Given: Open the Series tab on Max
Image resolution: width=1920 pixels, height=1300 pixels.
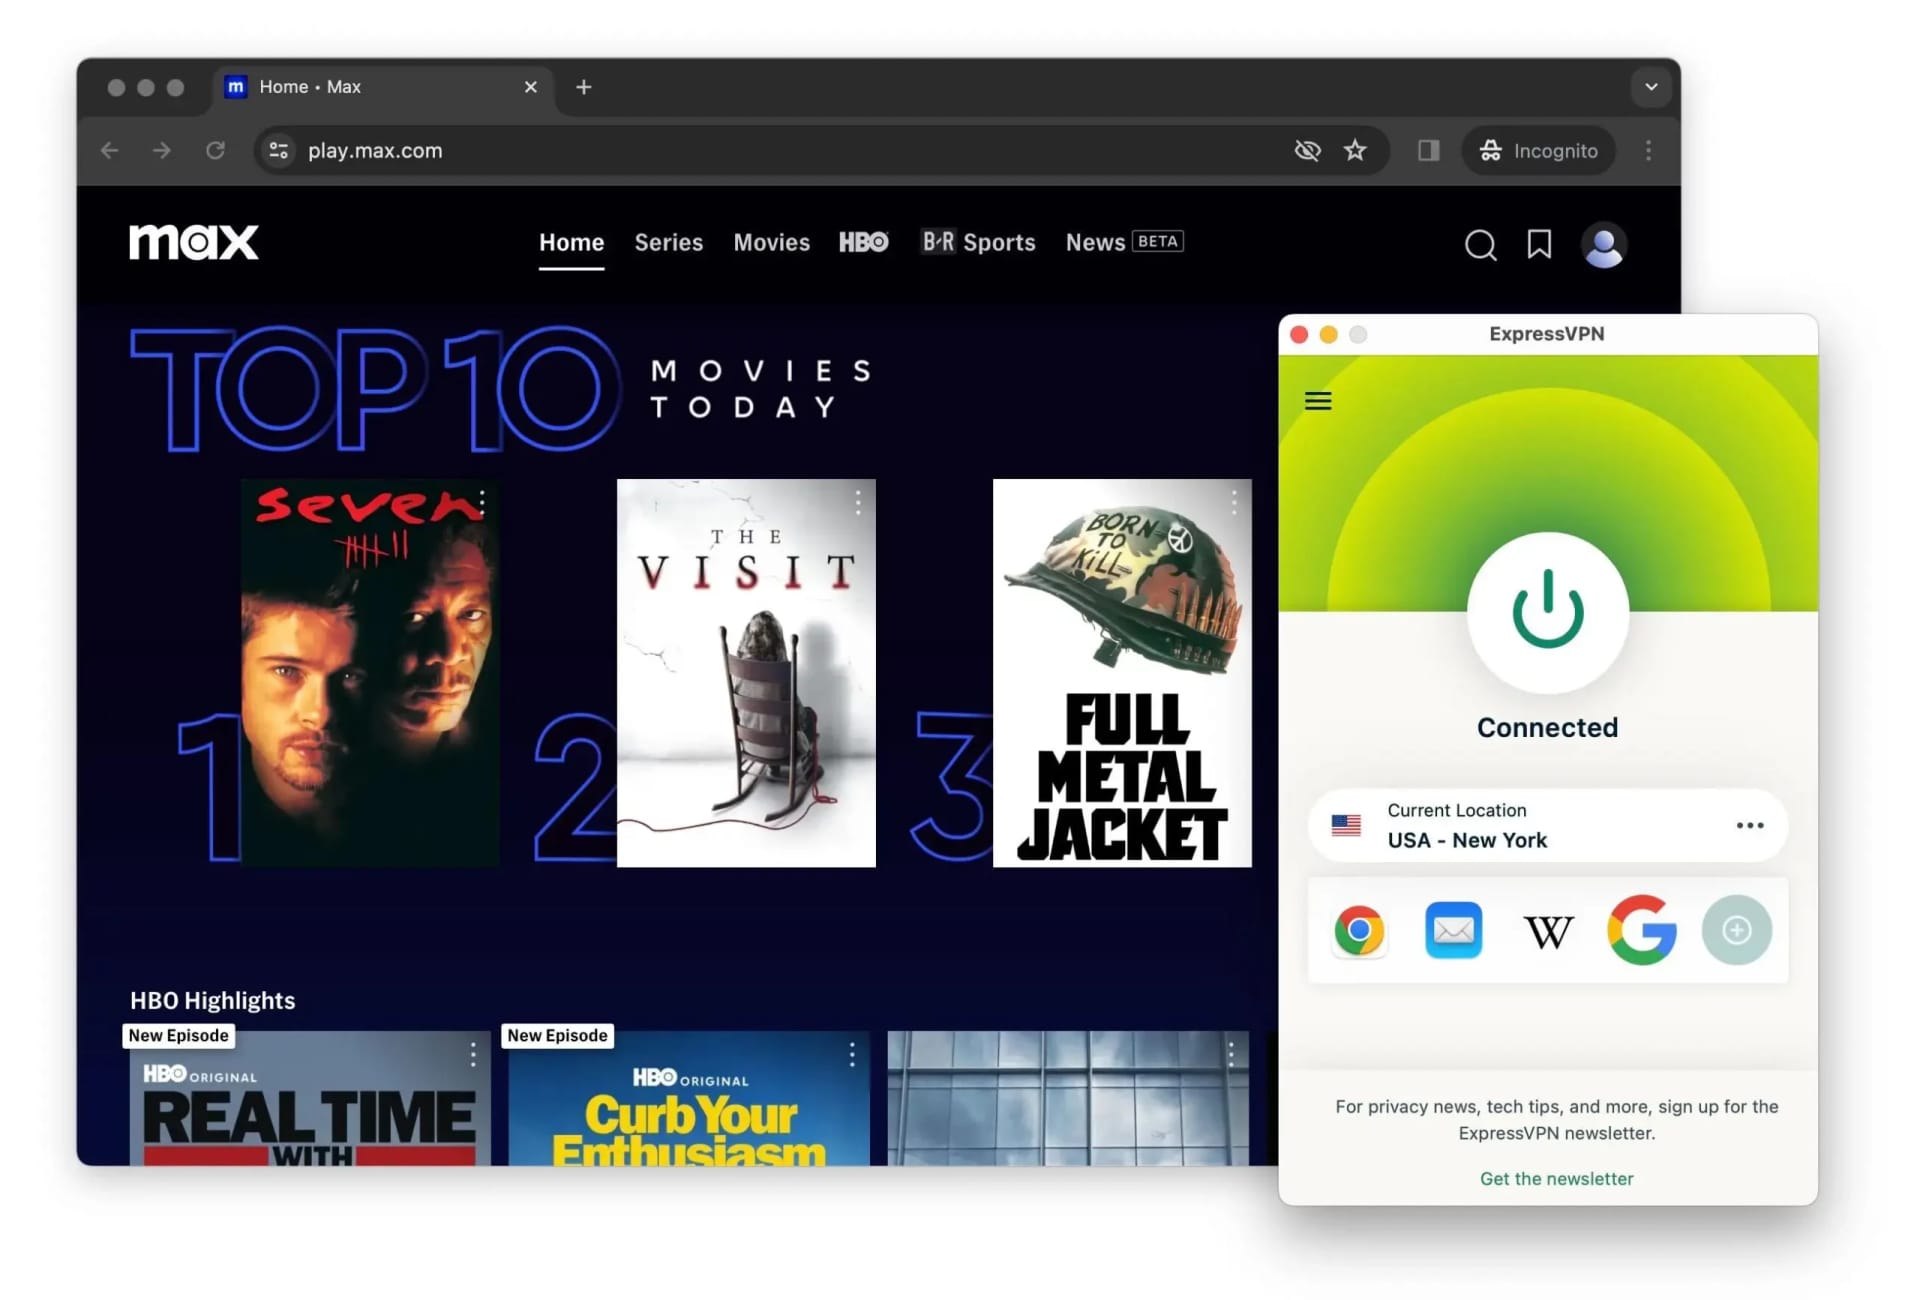Looking at the screenshot, I should (670, 241).
